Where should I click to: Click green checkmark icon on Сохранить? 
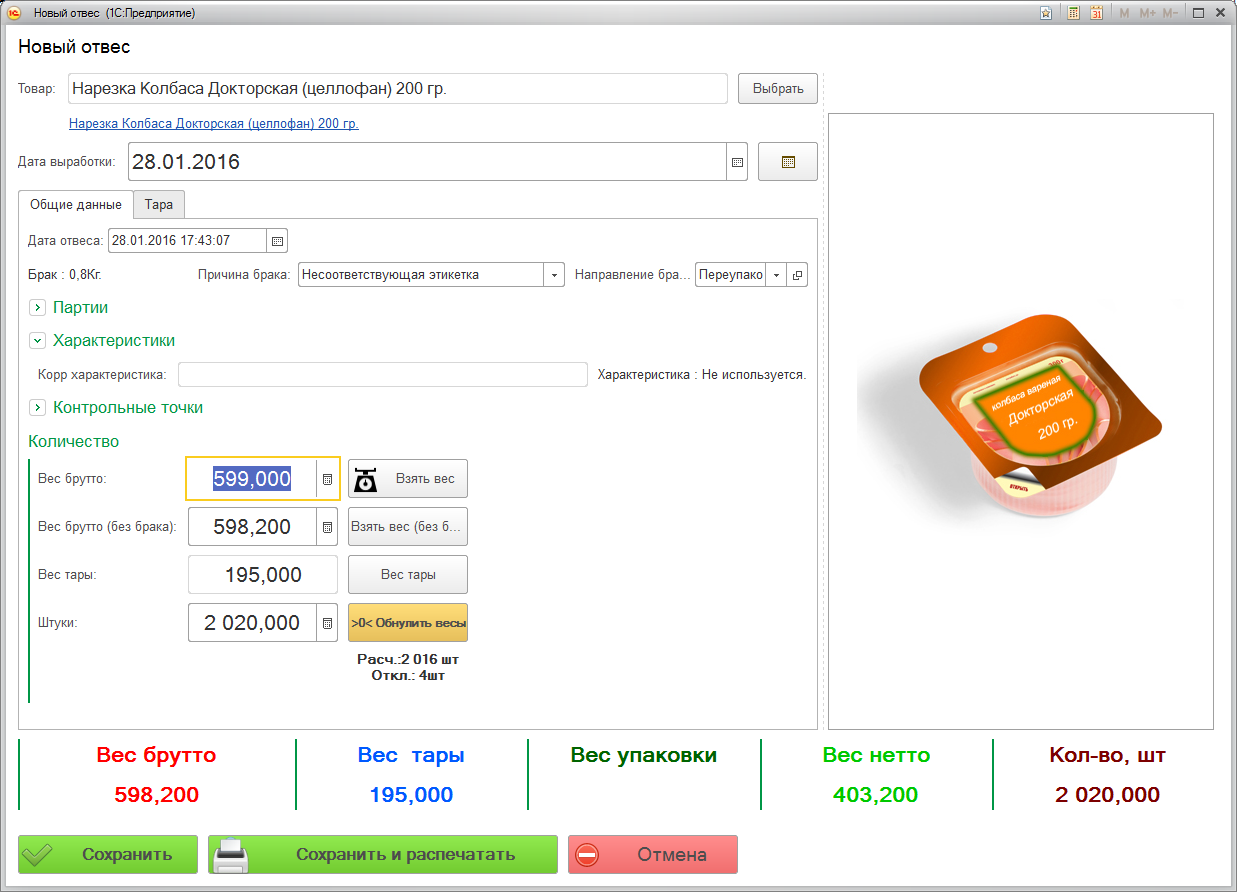[x=38, y=856]
